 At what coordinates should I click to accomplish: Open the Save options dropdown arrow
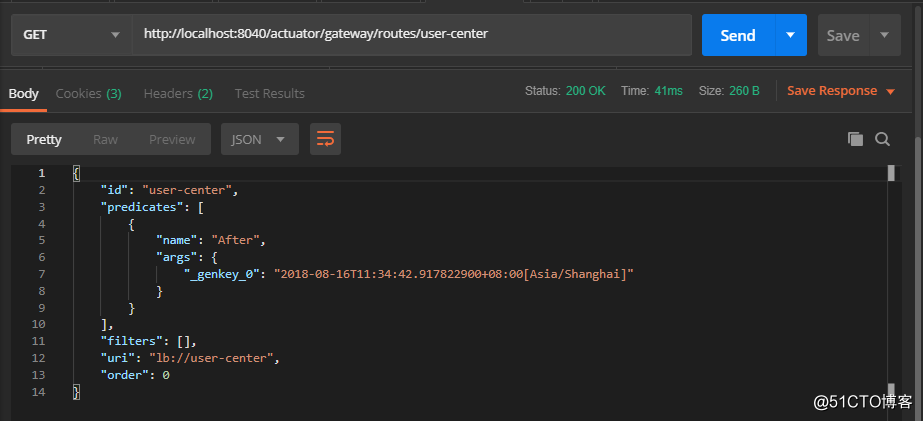[884, 35]
